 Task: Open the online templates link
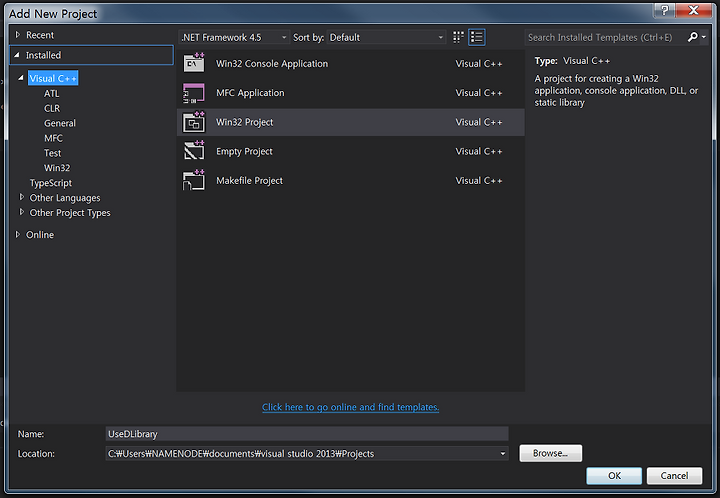(x=350, y=407)
